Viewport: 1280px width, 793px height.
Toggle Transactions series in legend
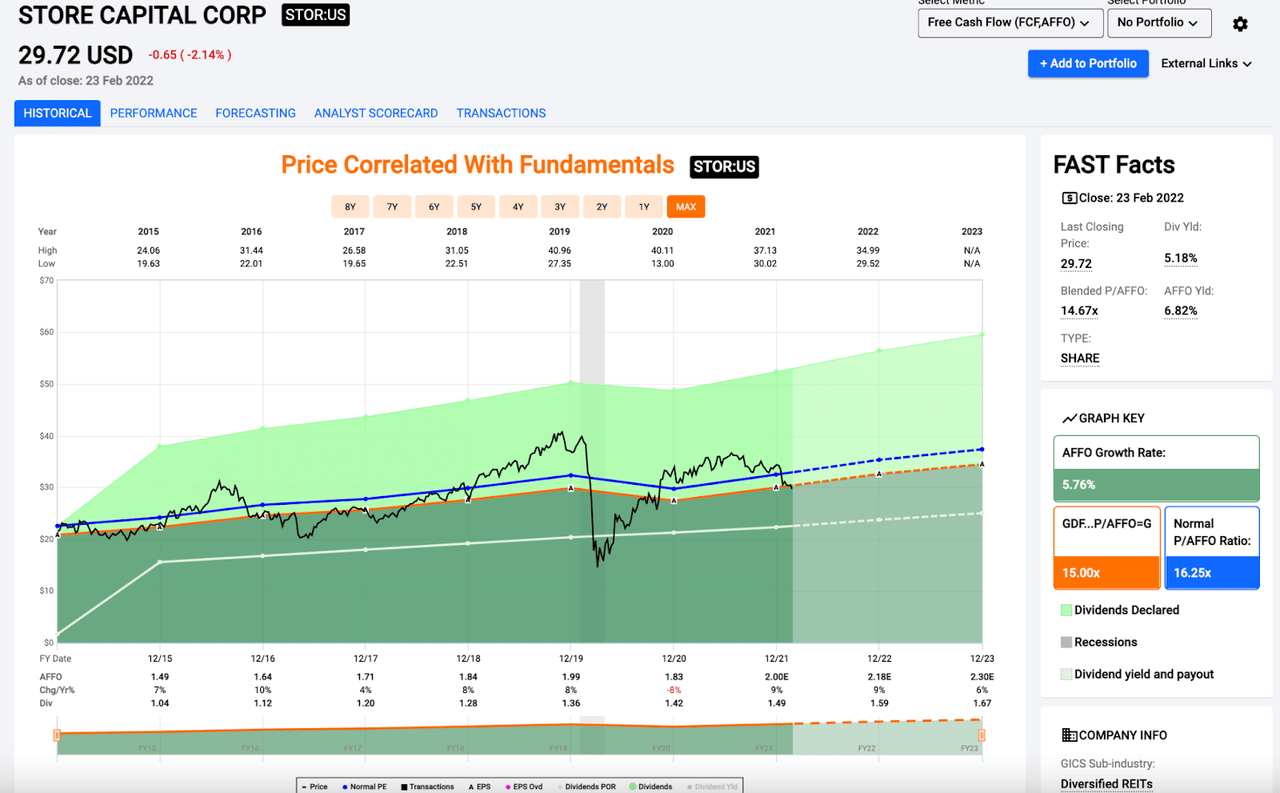pyautogui.click(x=427, y=787)
